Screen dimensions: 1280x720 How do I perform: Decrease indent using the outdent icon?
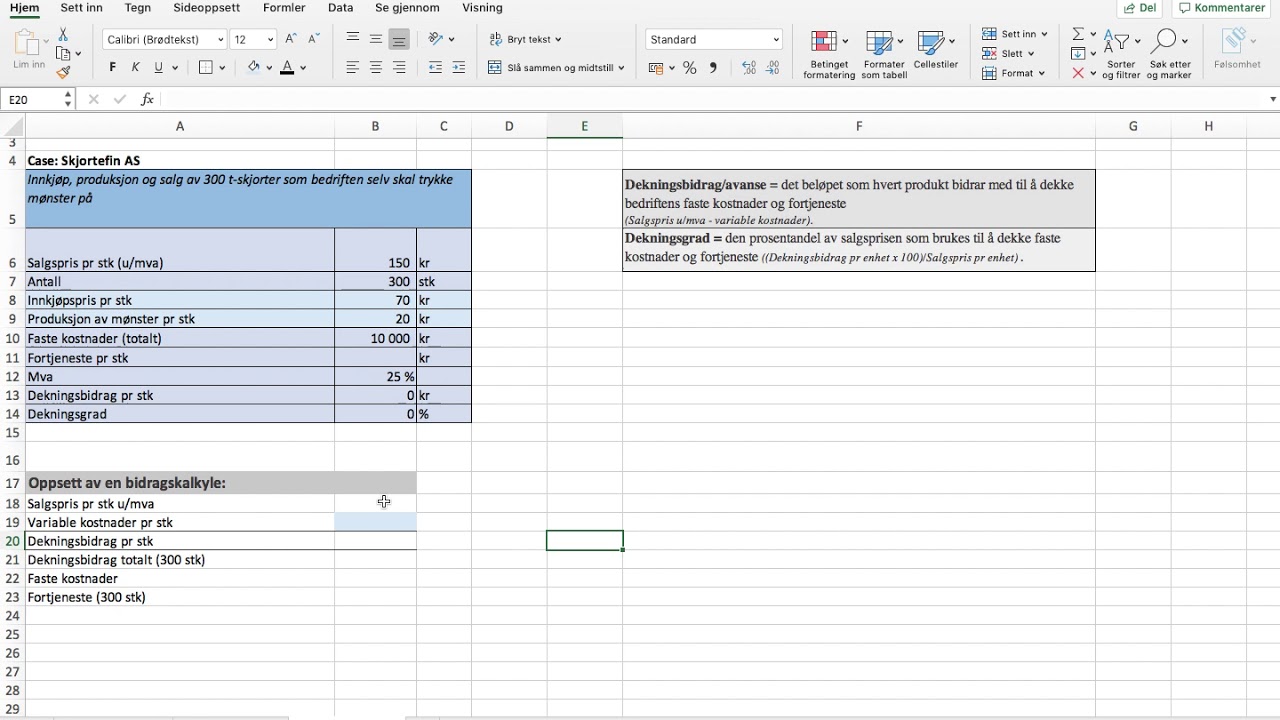435,68
